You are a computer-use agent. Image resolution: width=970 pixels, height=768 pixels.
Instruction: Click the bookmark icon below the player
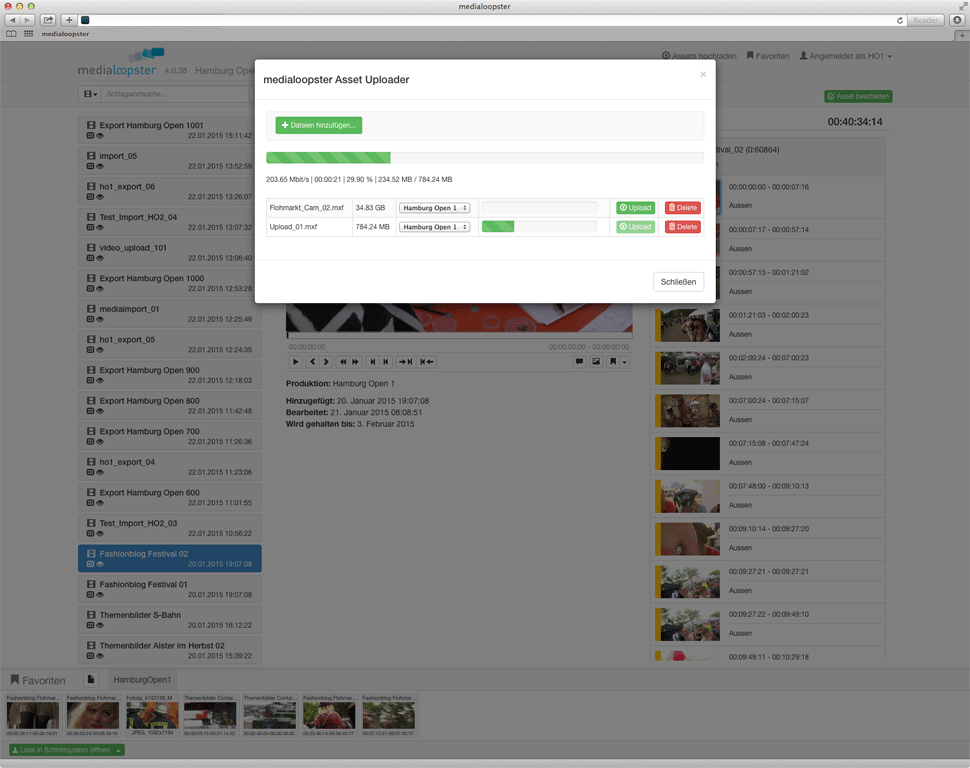(x=612, y=362)
